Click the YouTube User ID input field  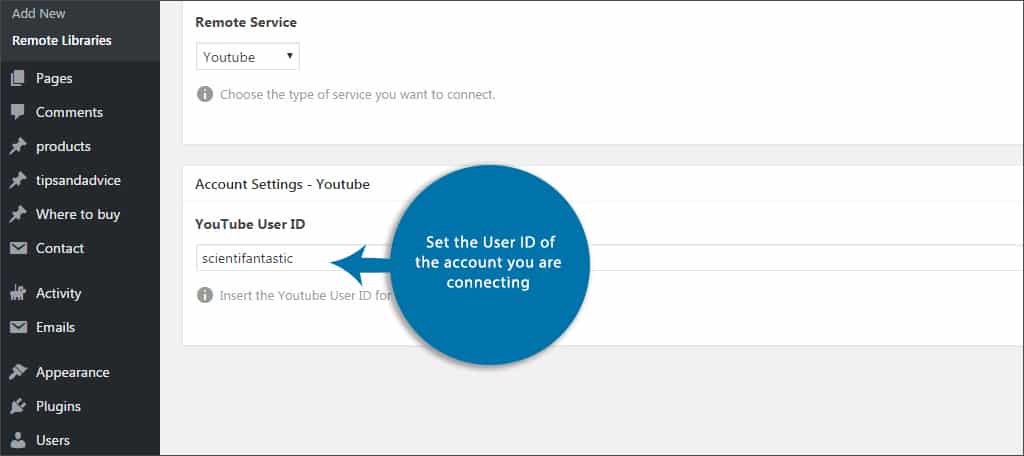(x=609, y=259)
